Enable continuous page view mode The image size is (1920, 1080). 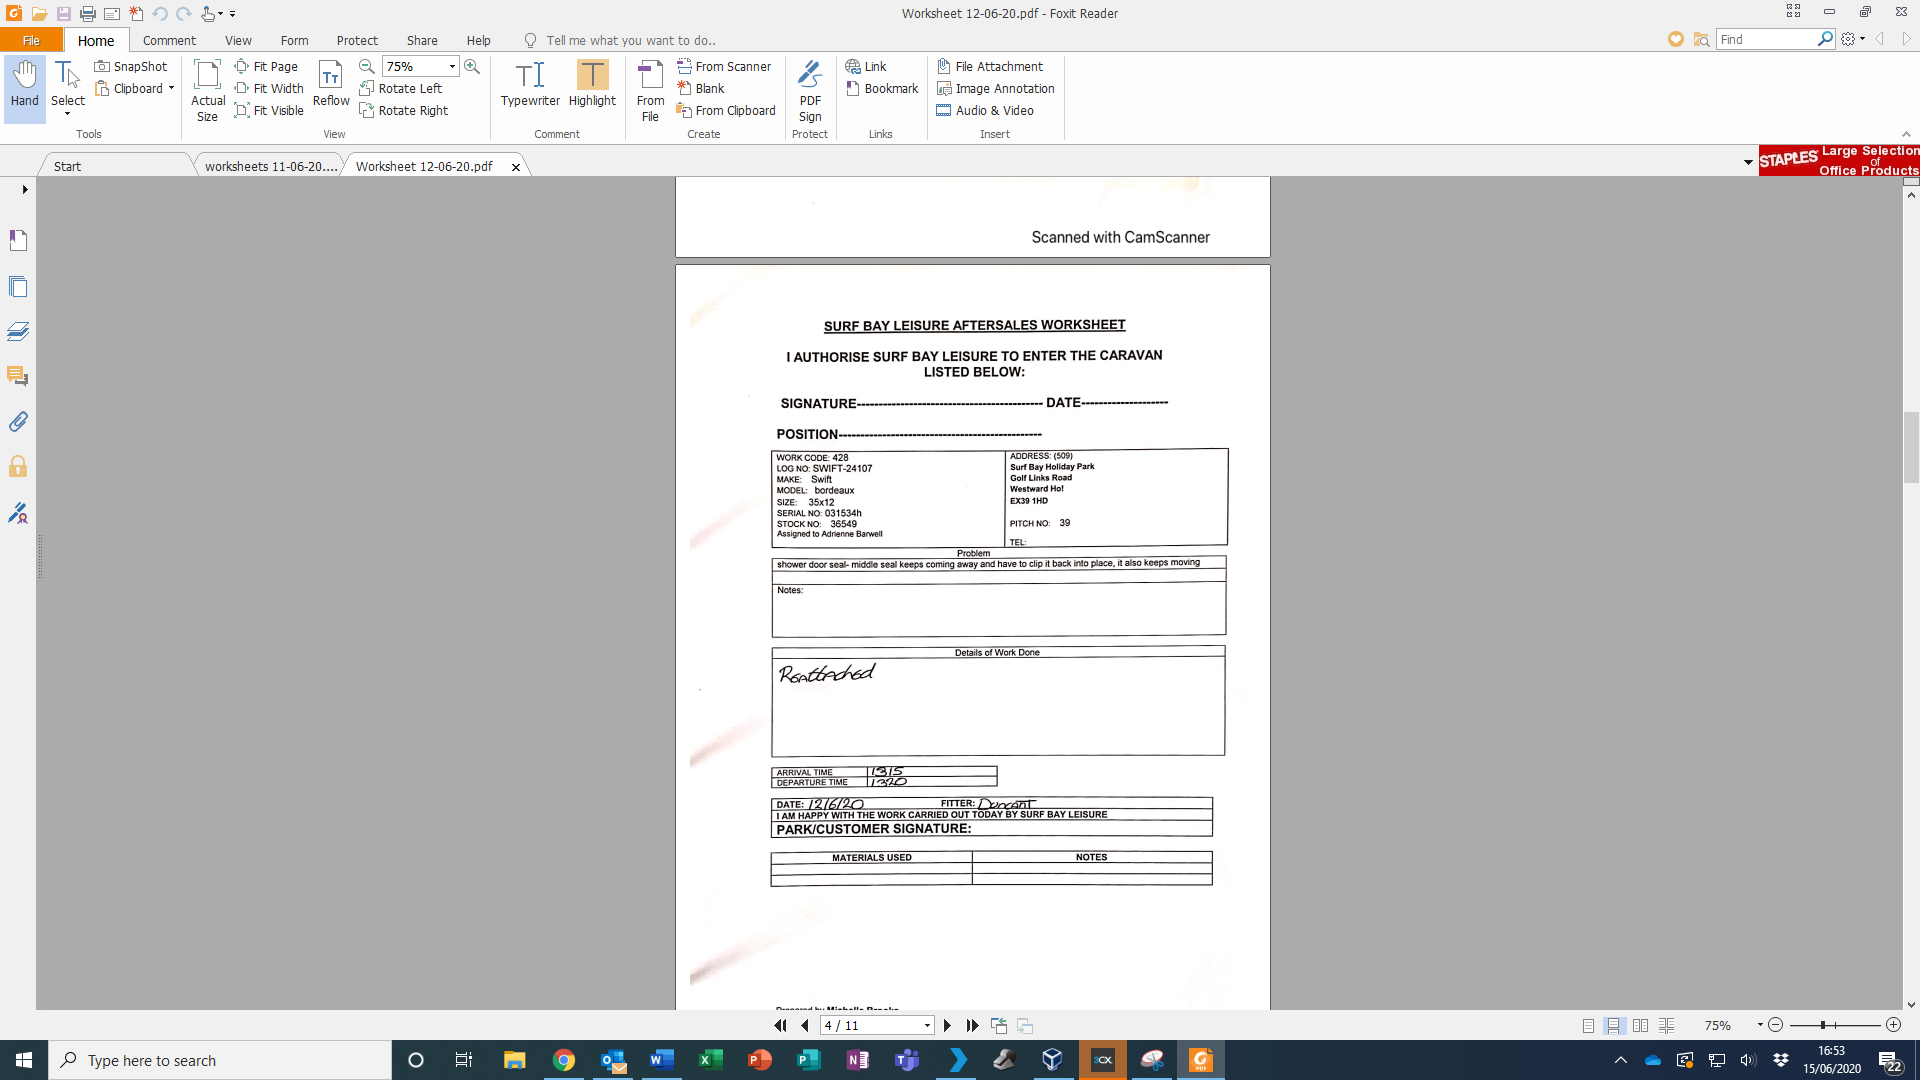(x=1613, y=1025)
